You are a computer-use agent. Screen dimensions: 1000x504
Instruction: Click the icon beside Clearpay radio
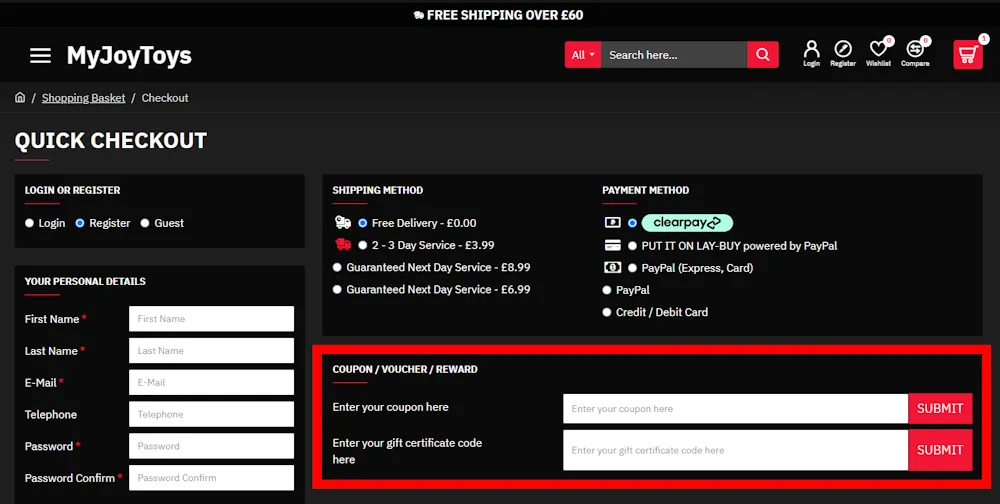pos(612,223)
